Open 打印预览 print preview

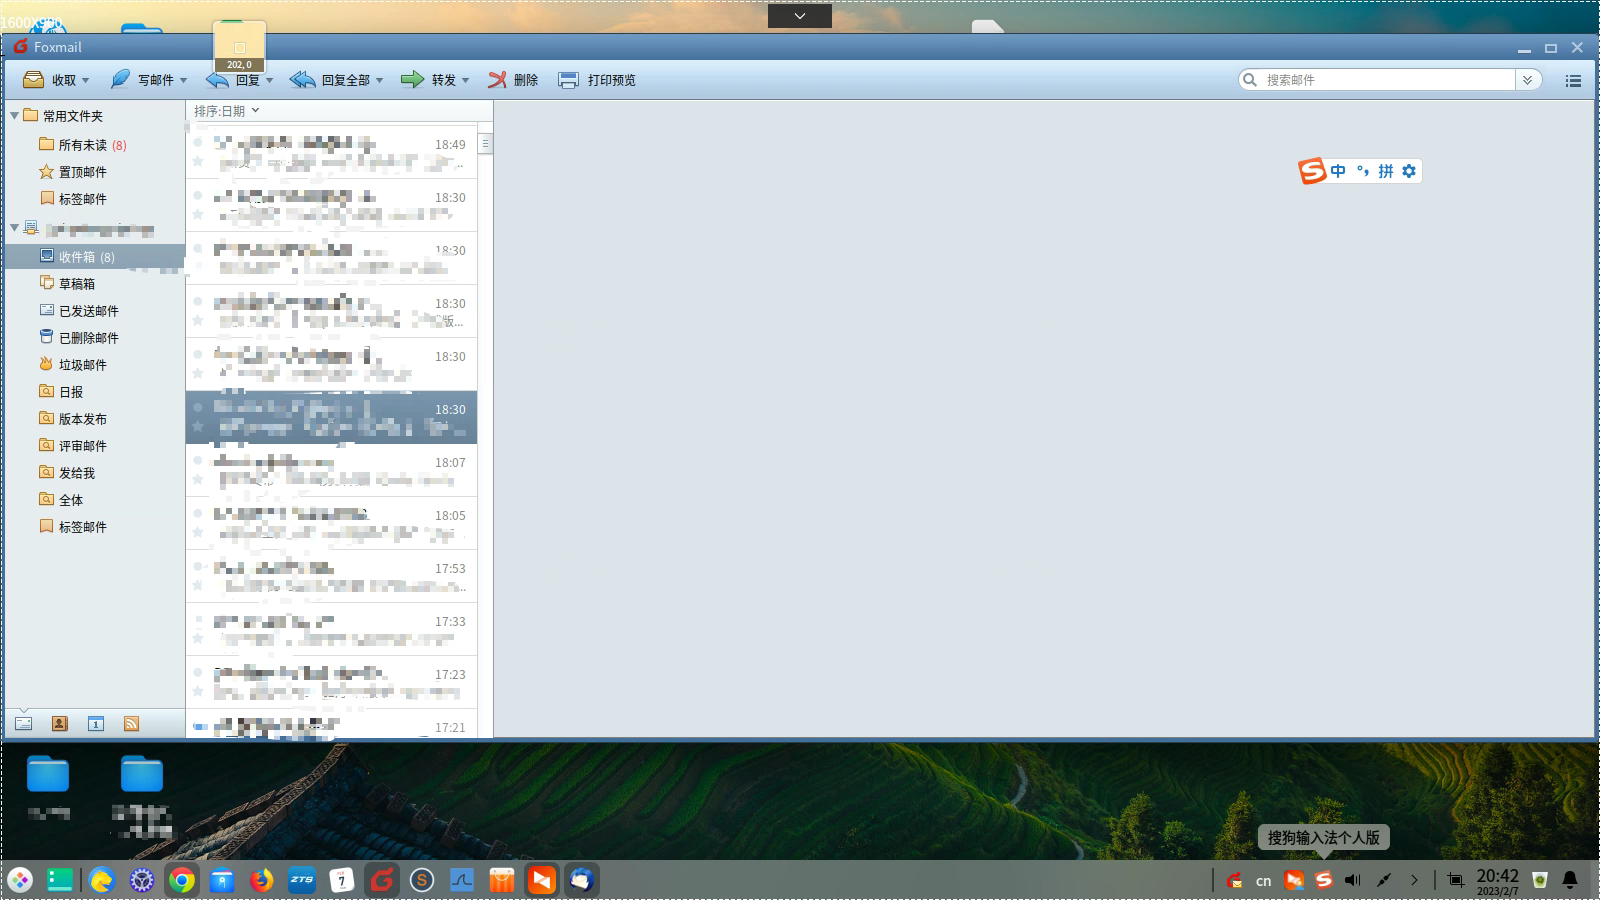597,80
